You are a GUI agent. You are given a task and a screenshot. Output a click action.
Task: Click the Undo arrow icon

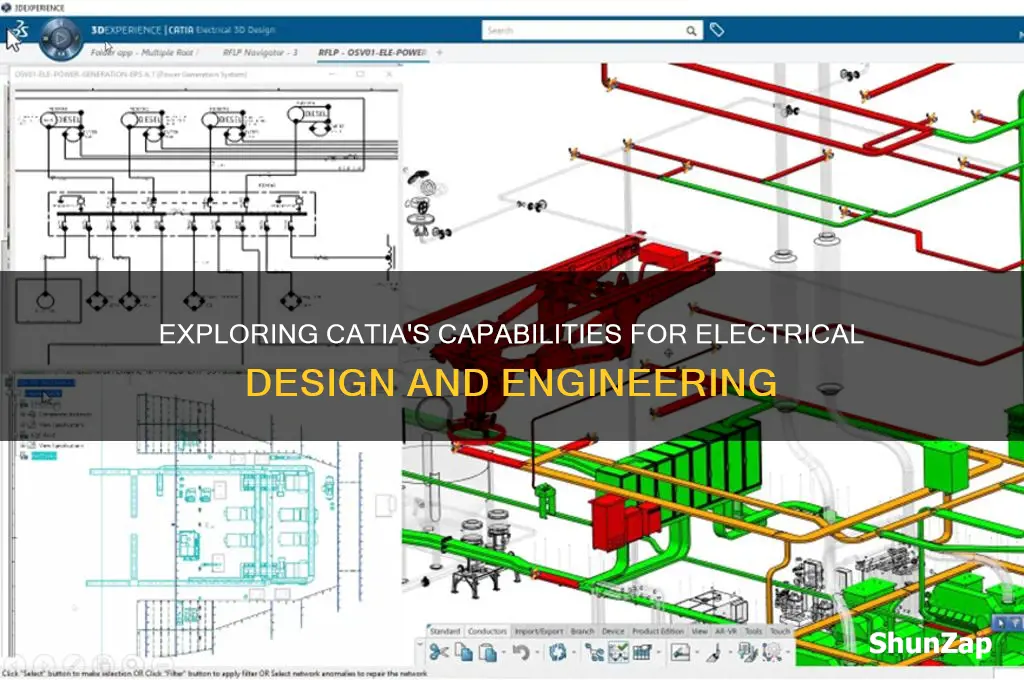click(x=521, y=652)
